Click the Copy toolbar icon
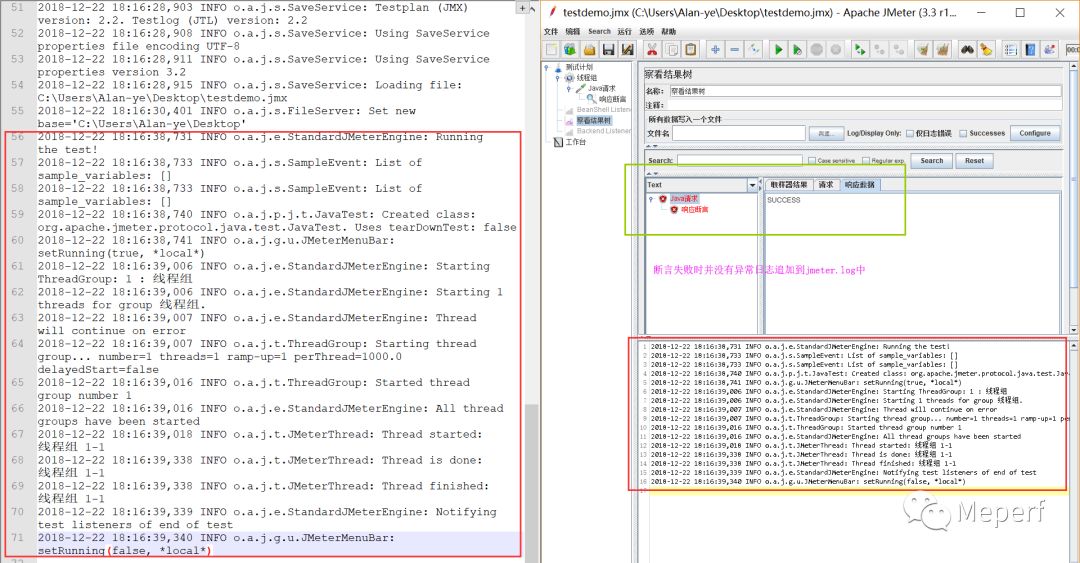The width and height of the screenshot is (1080, 563). pyautogui.click(x=671, y=50)
